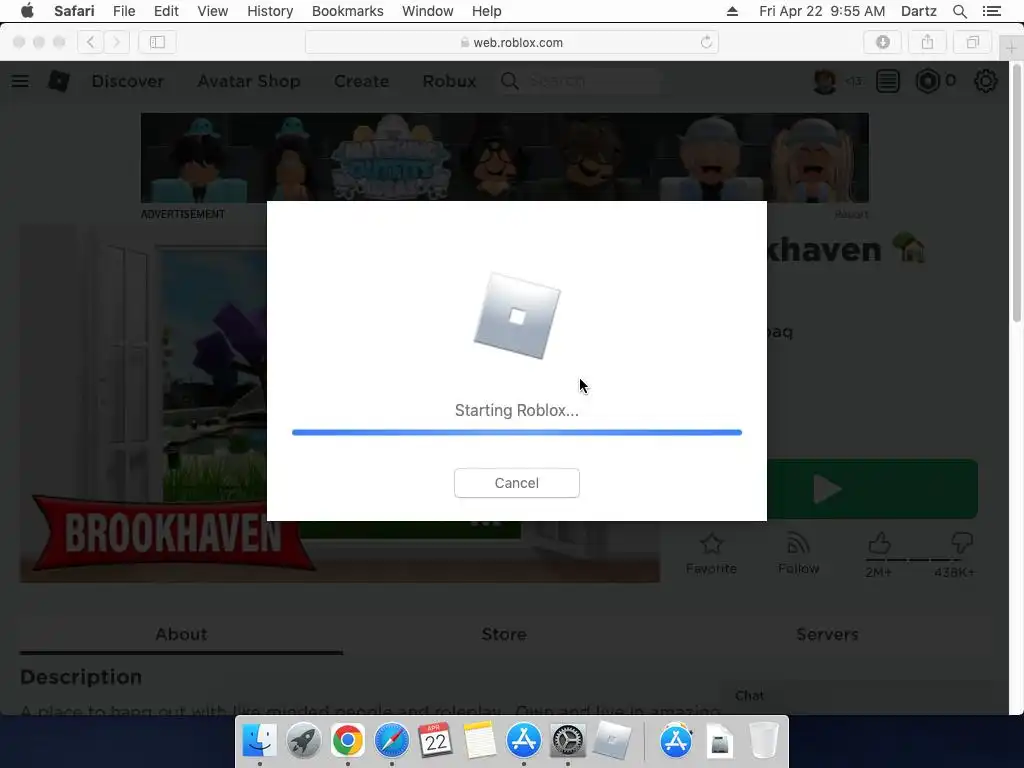Click the Roblox search magnifier icon

[x=509, y=81]
